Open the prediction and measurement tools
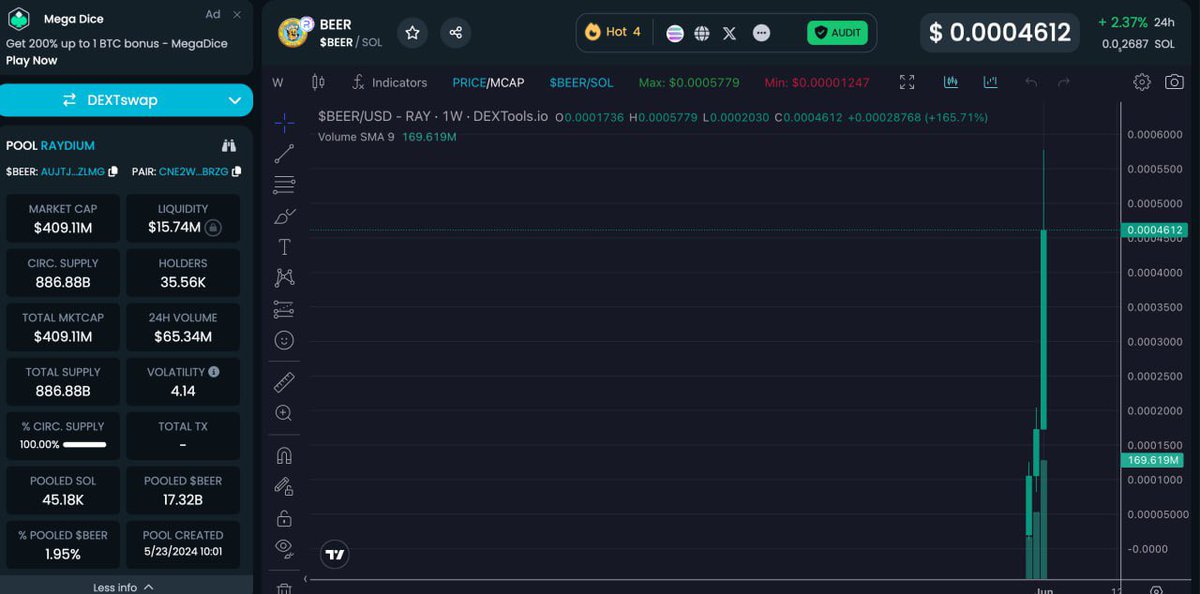Screen dimensions: 1200x594 [x=284, y=309]
